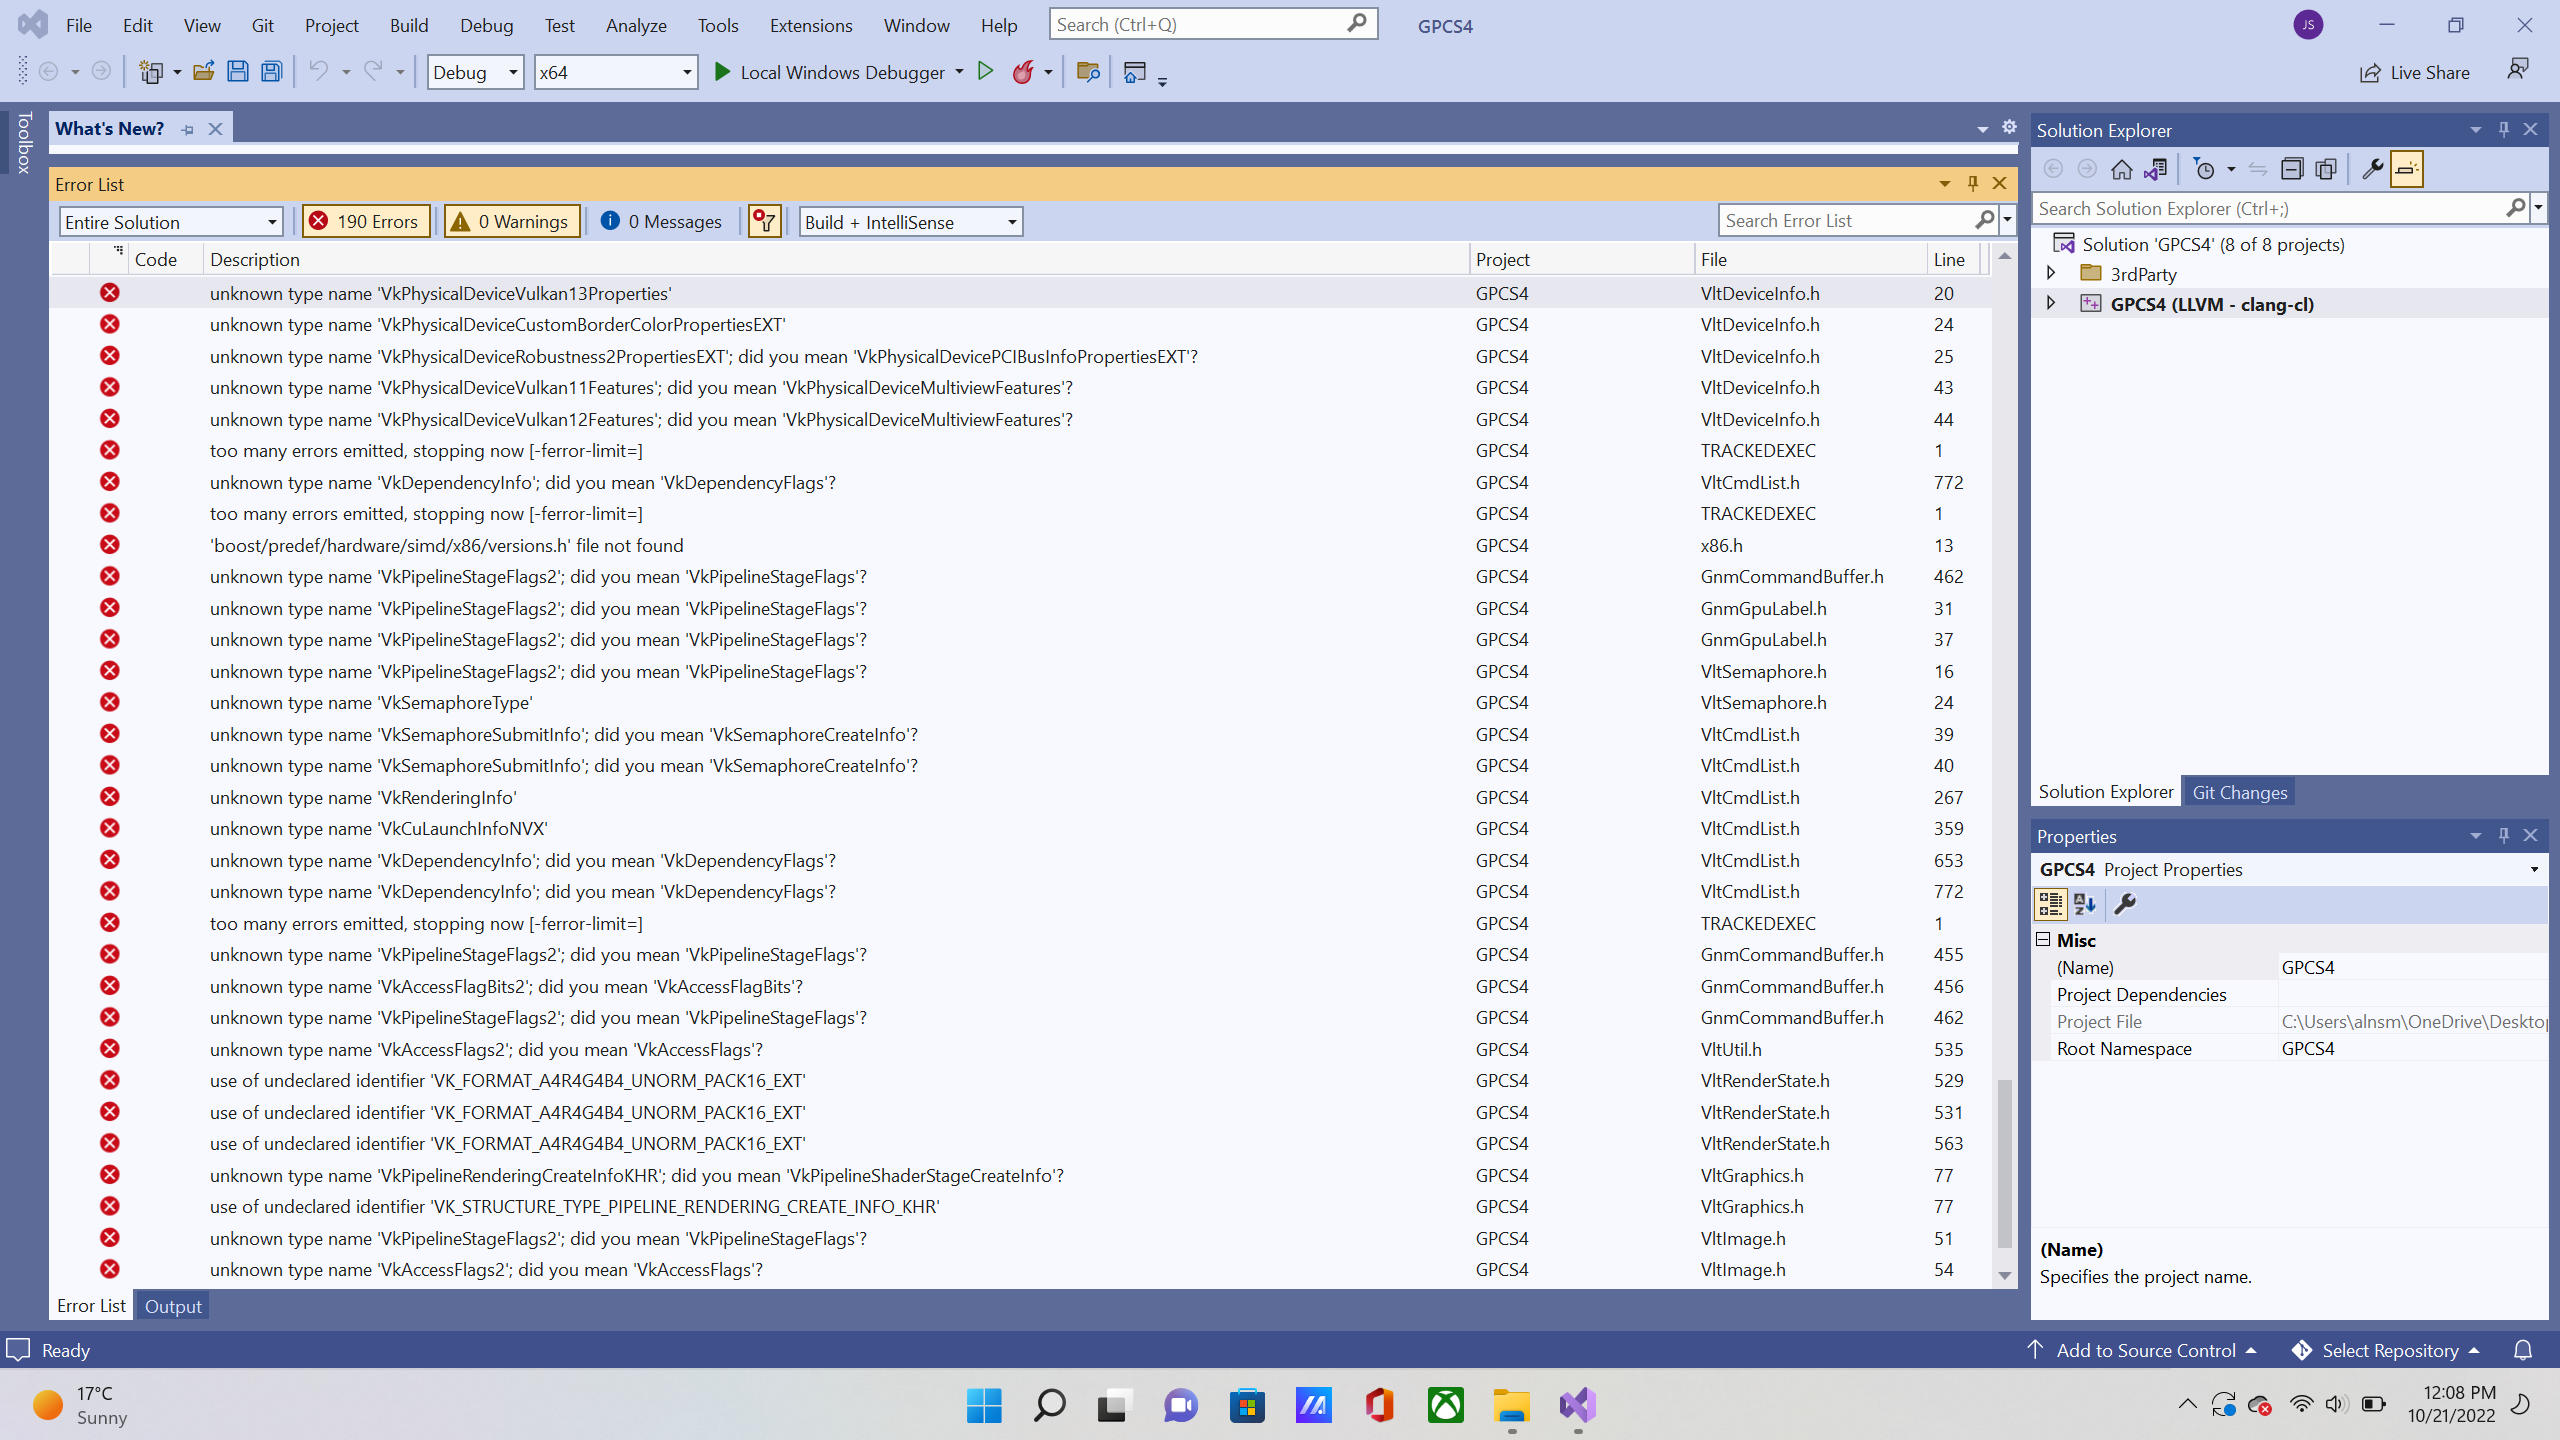Switch to the Output tab

point(172,1306)
